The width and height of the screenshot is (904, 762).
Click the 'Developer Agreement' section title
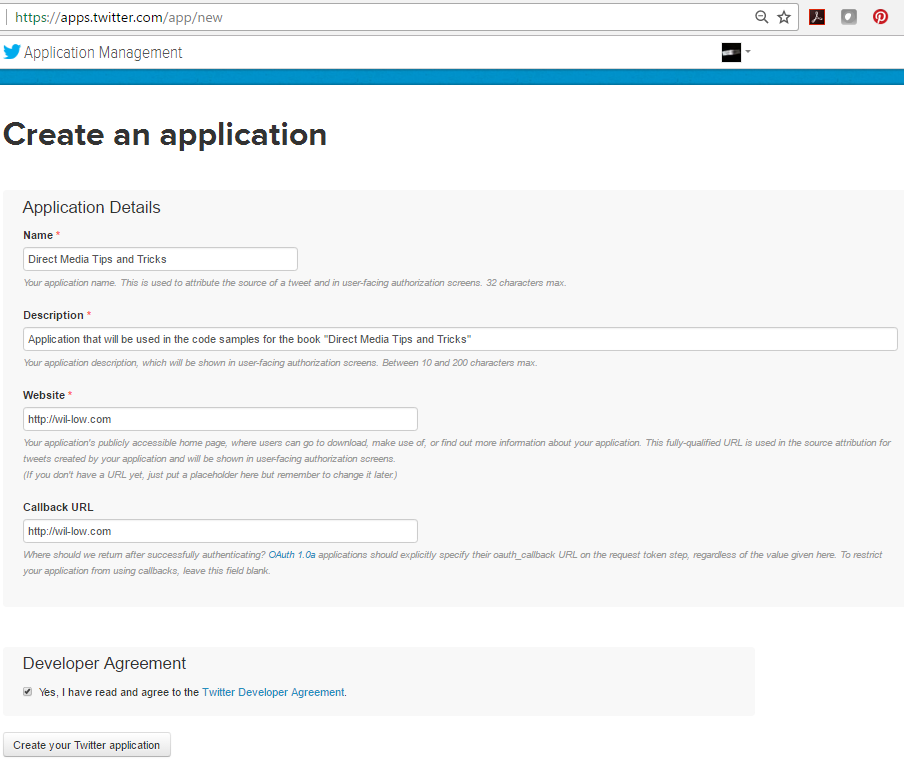104,663
